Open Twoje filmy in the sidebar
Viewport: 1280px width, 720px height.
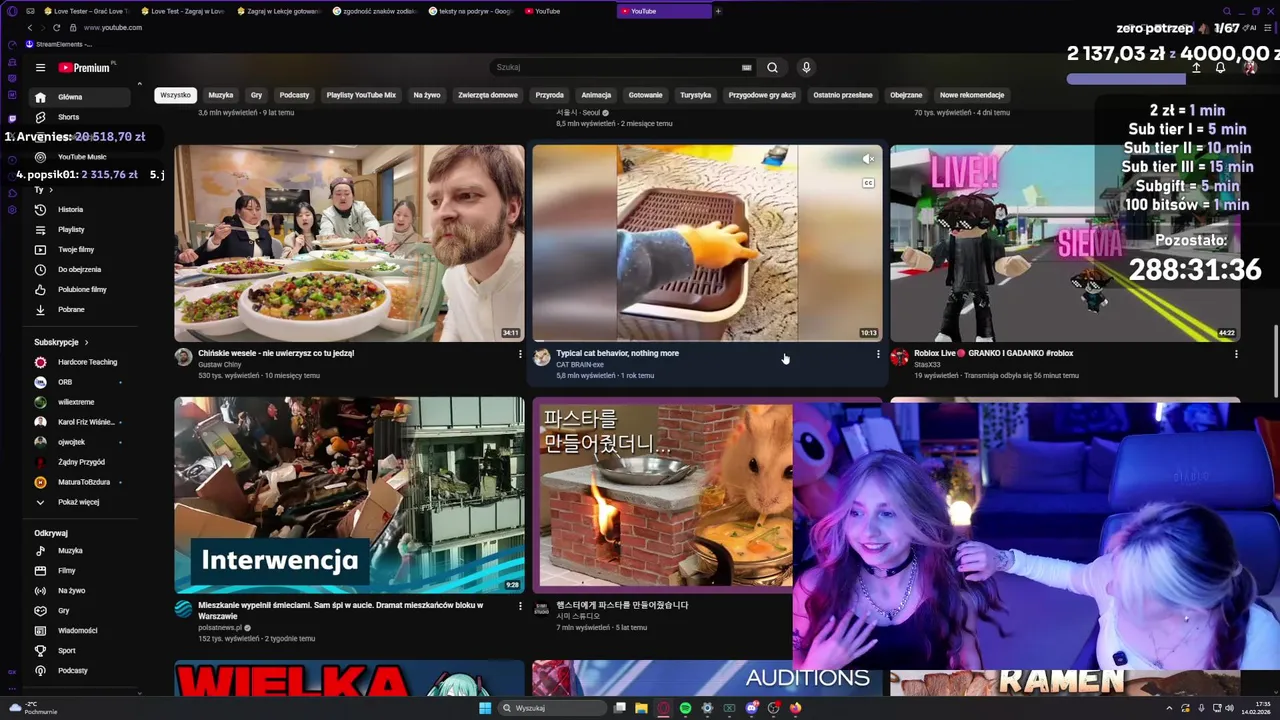76,250
